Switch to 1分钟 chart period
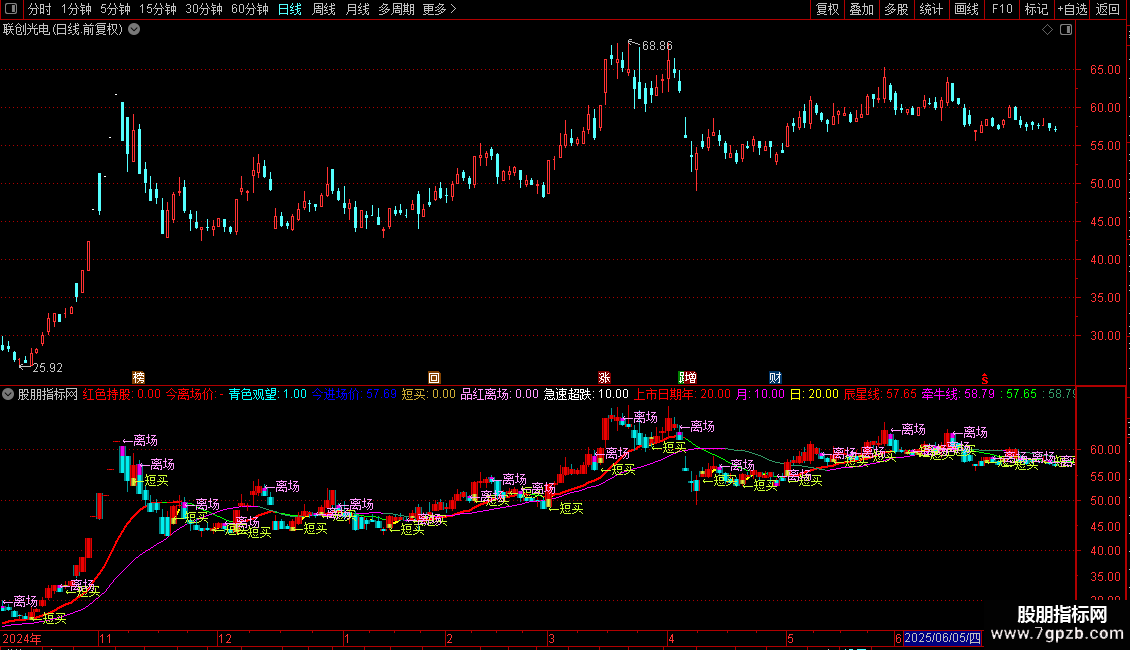The height and width of the screenshot is (650, 1130). [76, 9]
